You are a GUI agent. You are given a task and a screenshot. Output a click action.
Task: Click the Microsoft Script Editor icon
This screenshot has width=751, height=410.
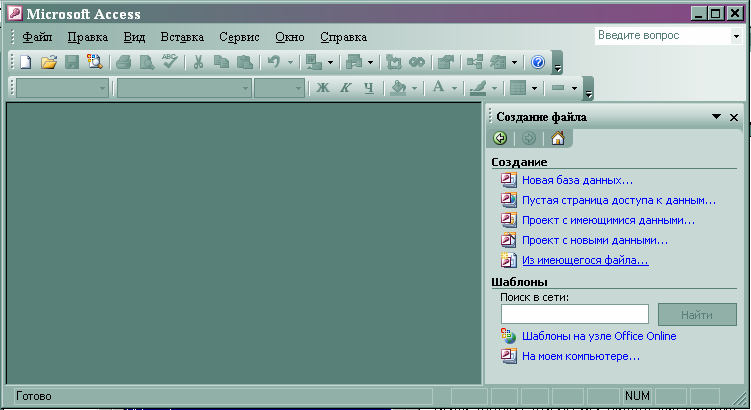417,62
